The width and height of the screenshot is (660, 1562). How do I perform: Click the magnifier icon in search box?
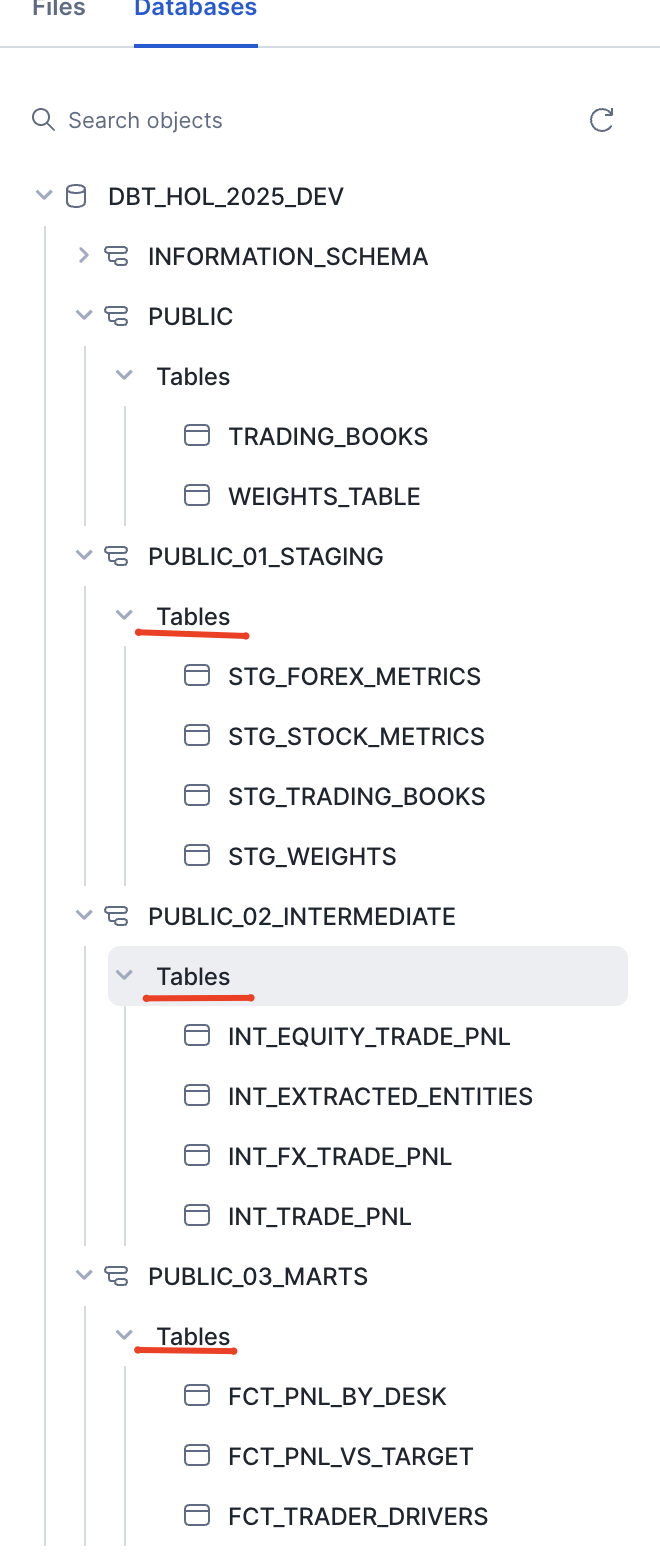point(43,120)
